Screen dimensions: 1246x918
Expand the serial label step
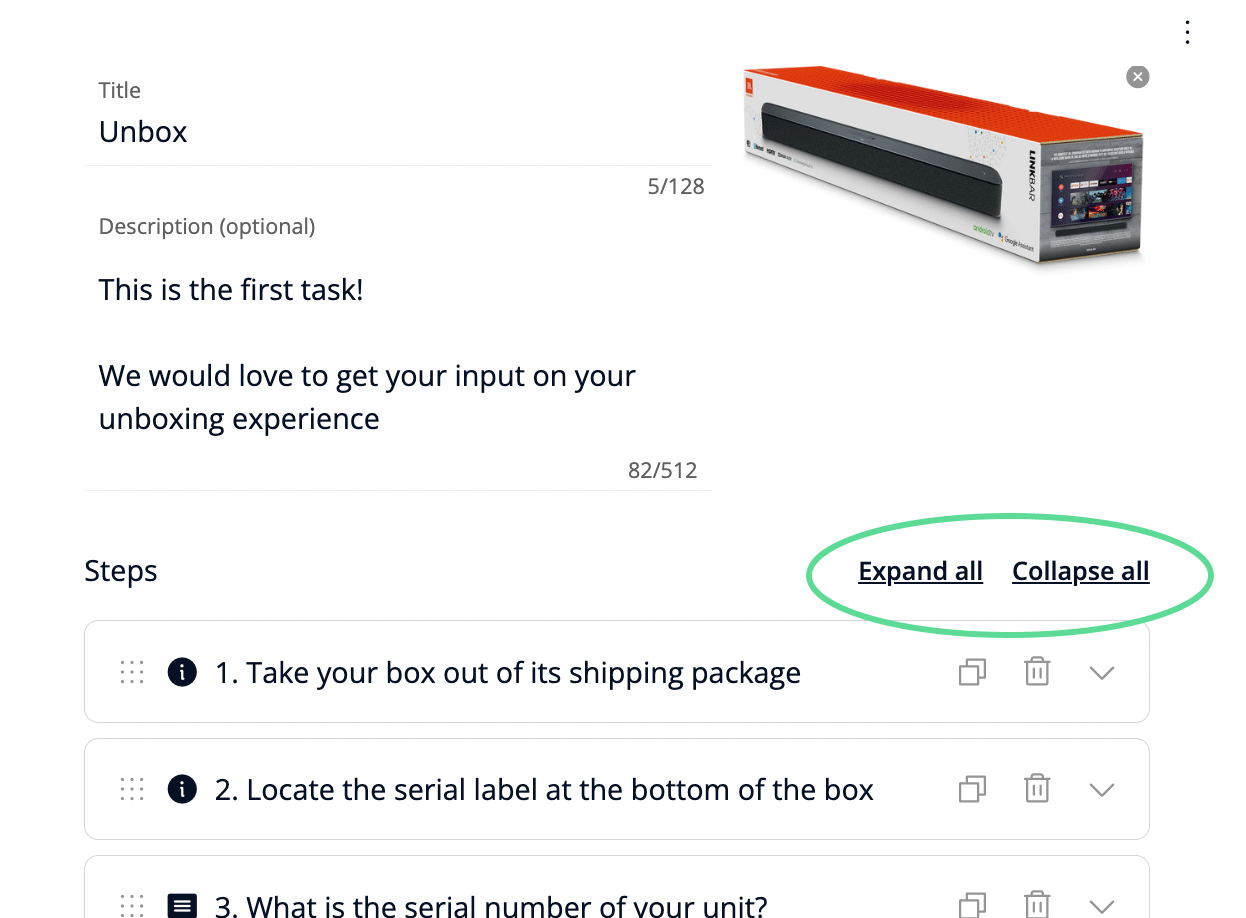point(1102,788)
